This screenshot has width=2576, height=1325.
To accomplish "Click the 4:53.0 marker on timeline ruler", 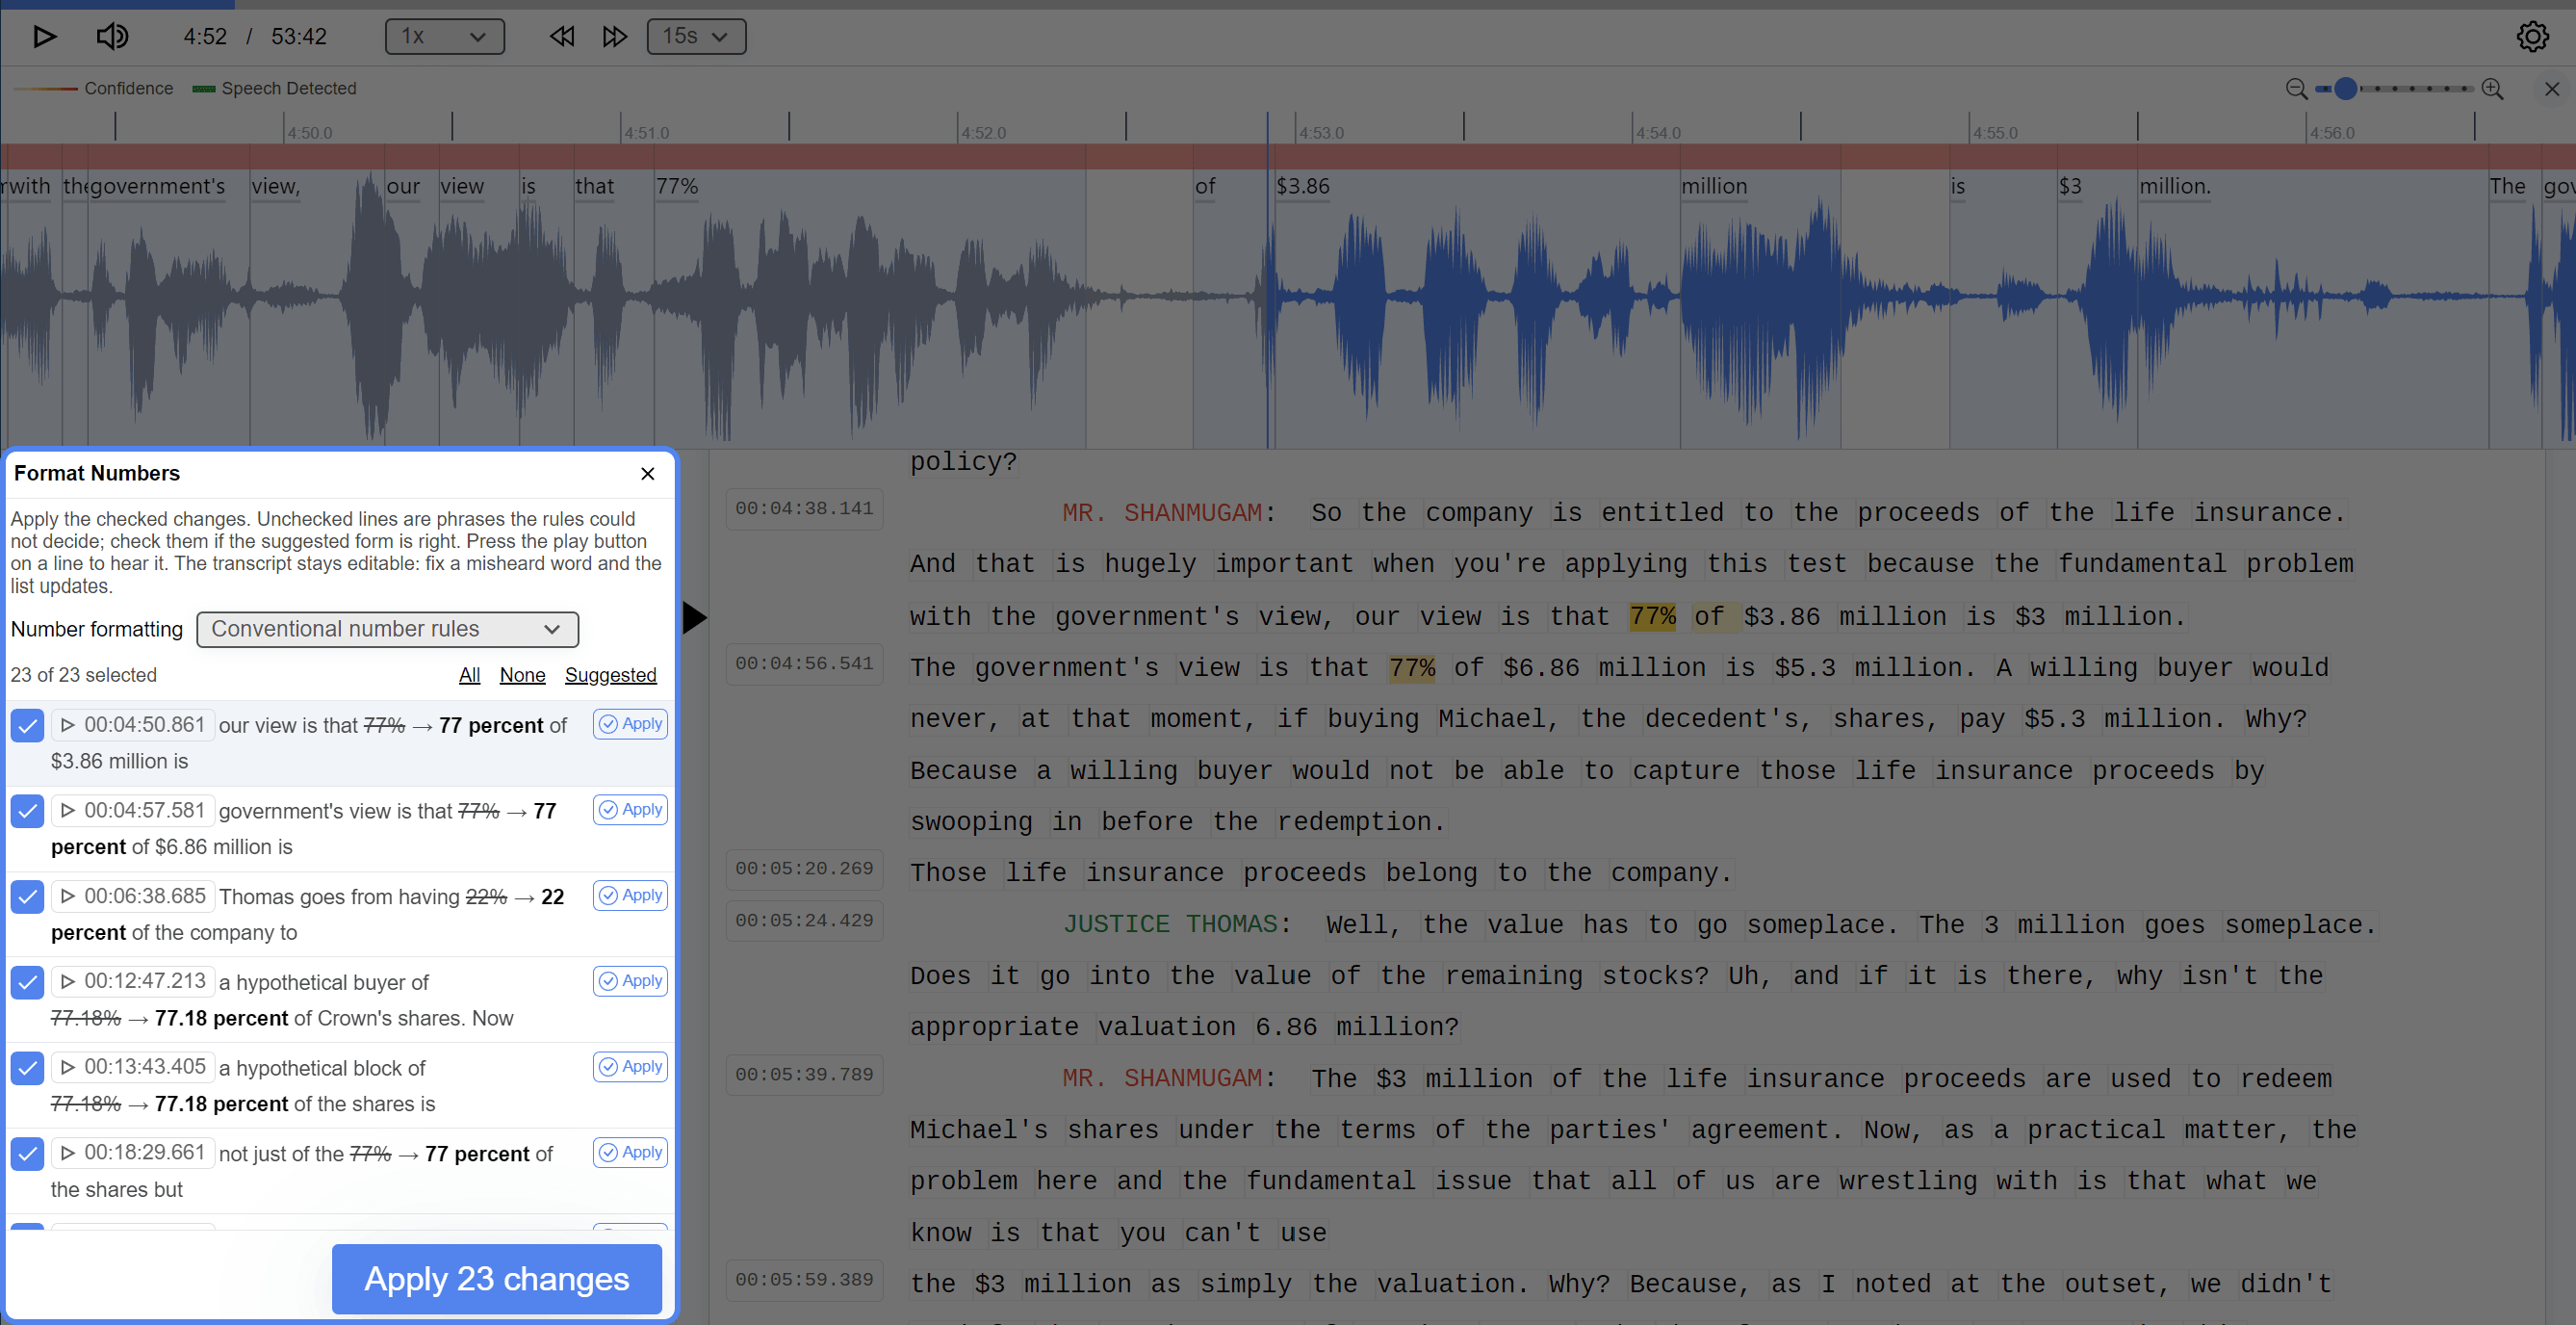I will (1320, 133).
